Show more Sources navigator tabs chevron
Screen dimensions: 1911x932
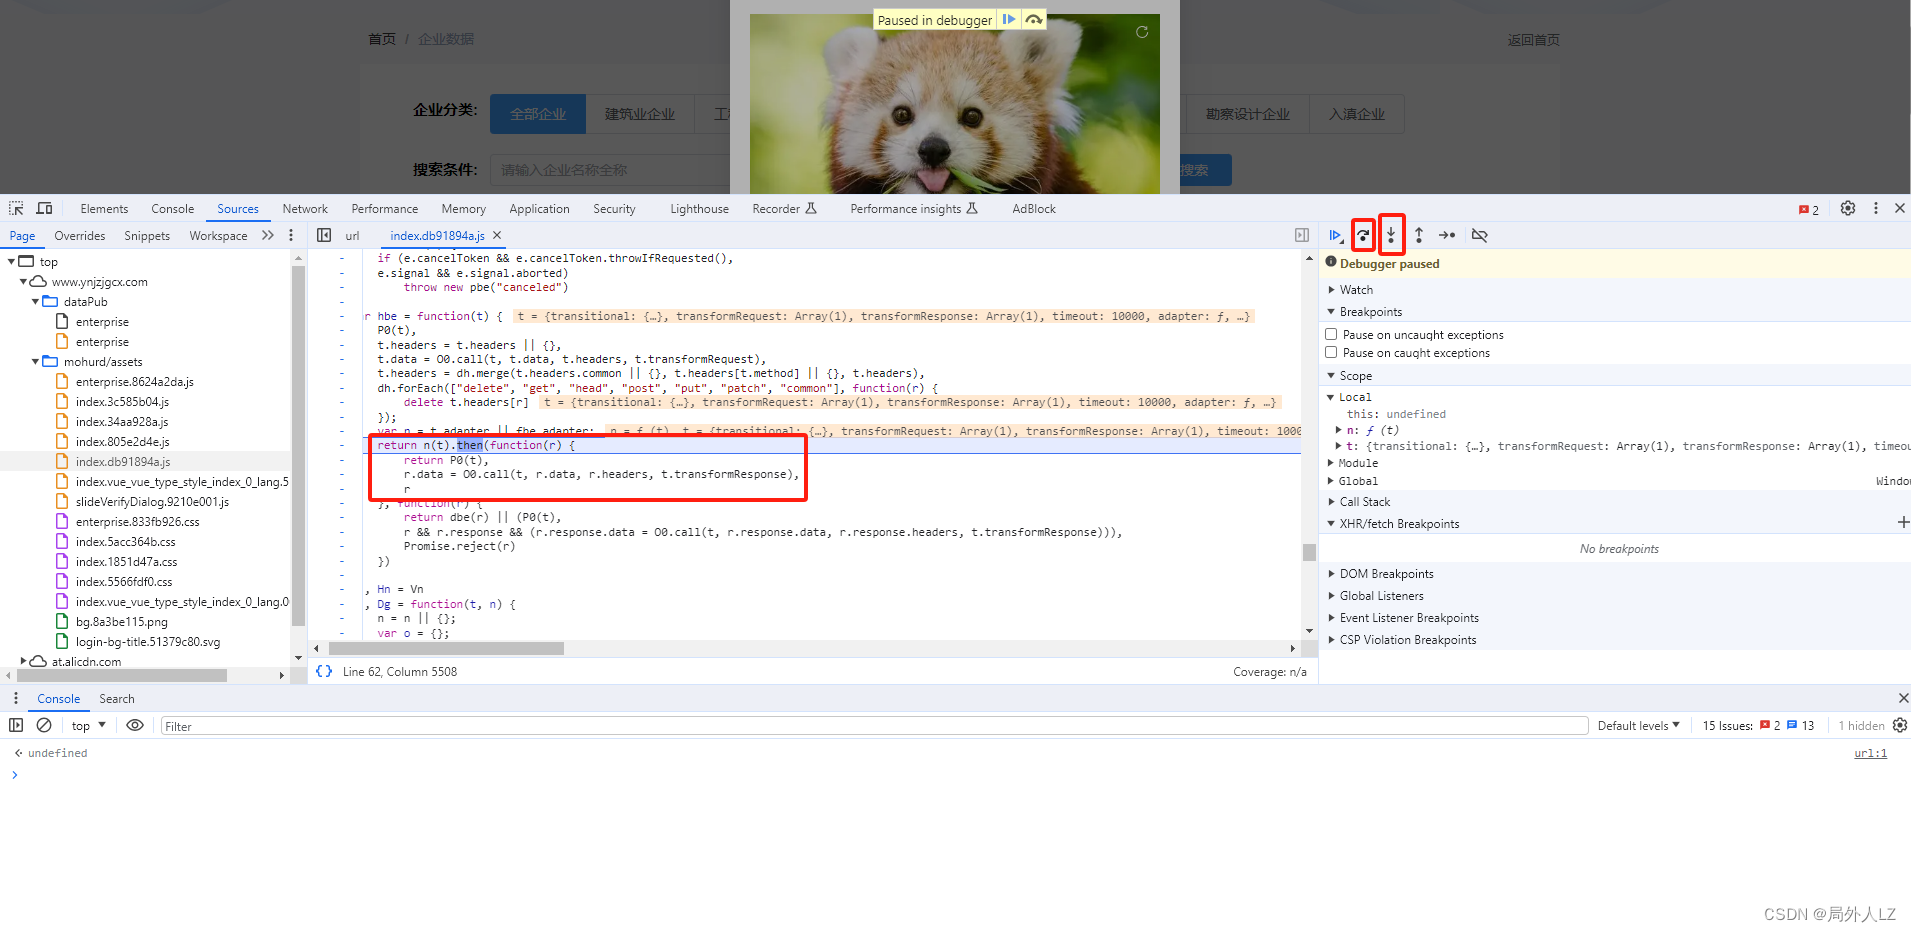click(267, 235)
